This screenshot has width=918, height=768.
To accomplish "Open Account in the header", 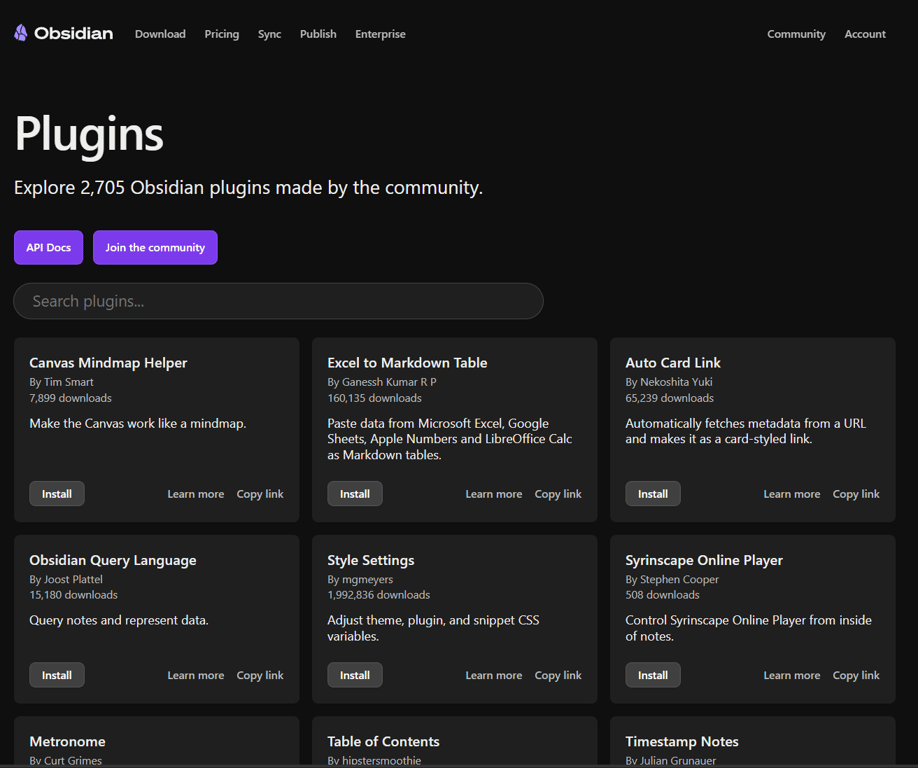I will [865, 34].
